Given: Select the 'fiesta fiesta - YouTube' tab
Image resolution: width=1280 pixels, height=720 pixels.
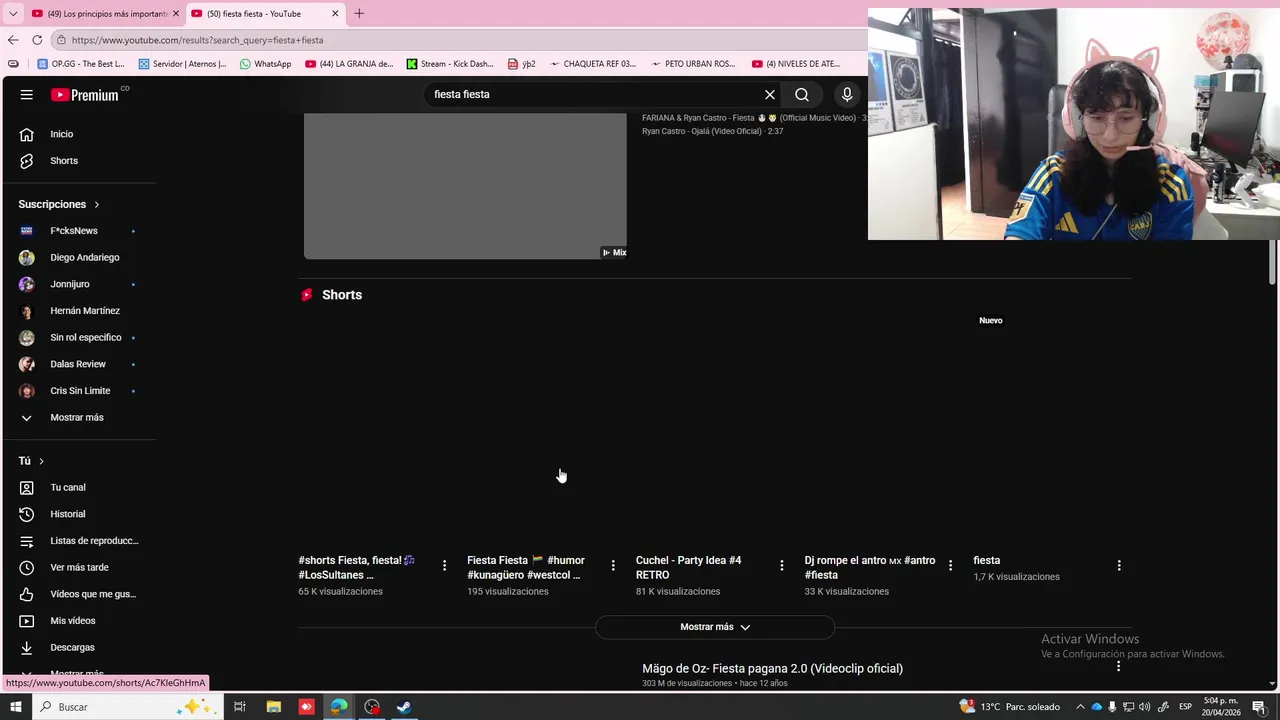Looking at the screenshot, I should (265, 14).
